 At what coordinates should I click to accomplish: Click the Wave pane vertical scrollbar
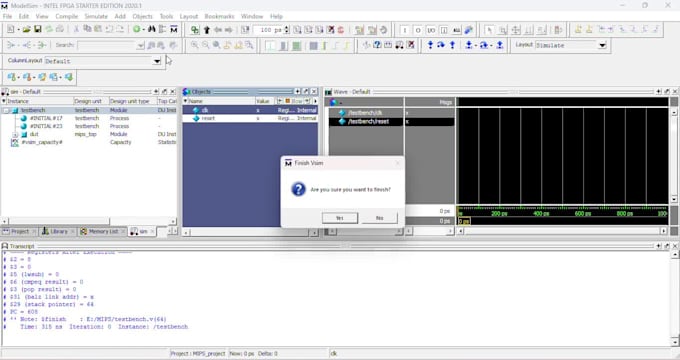pyautogui.click(x=674, y=156)
